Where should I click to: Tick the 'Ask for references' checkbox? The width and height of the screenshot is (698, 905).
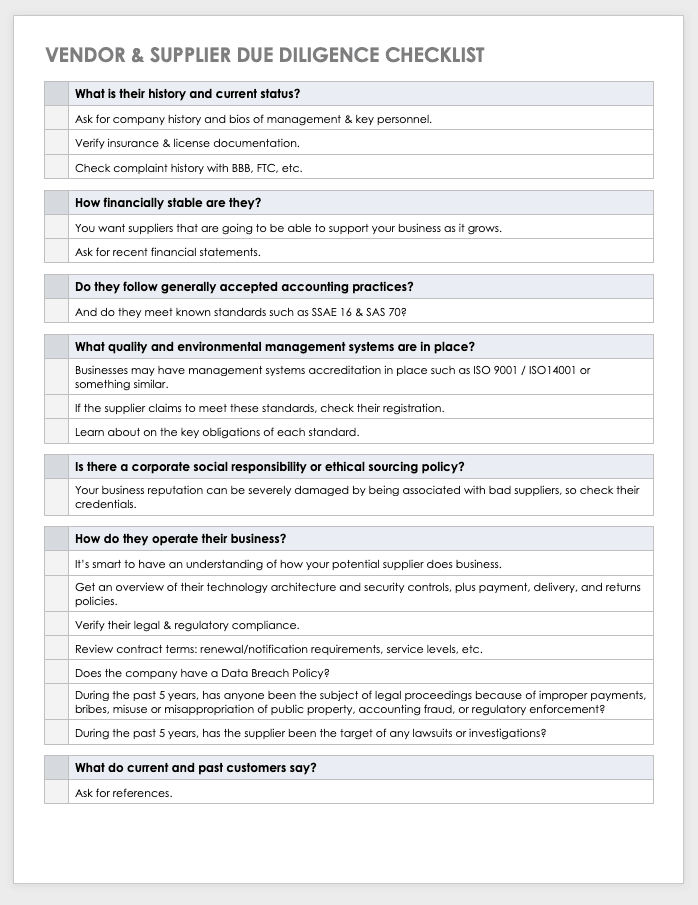coord(57,792)
